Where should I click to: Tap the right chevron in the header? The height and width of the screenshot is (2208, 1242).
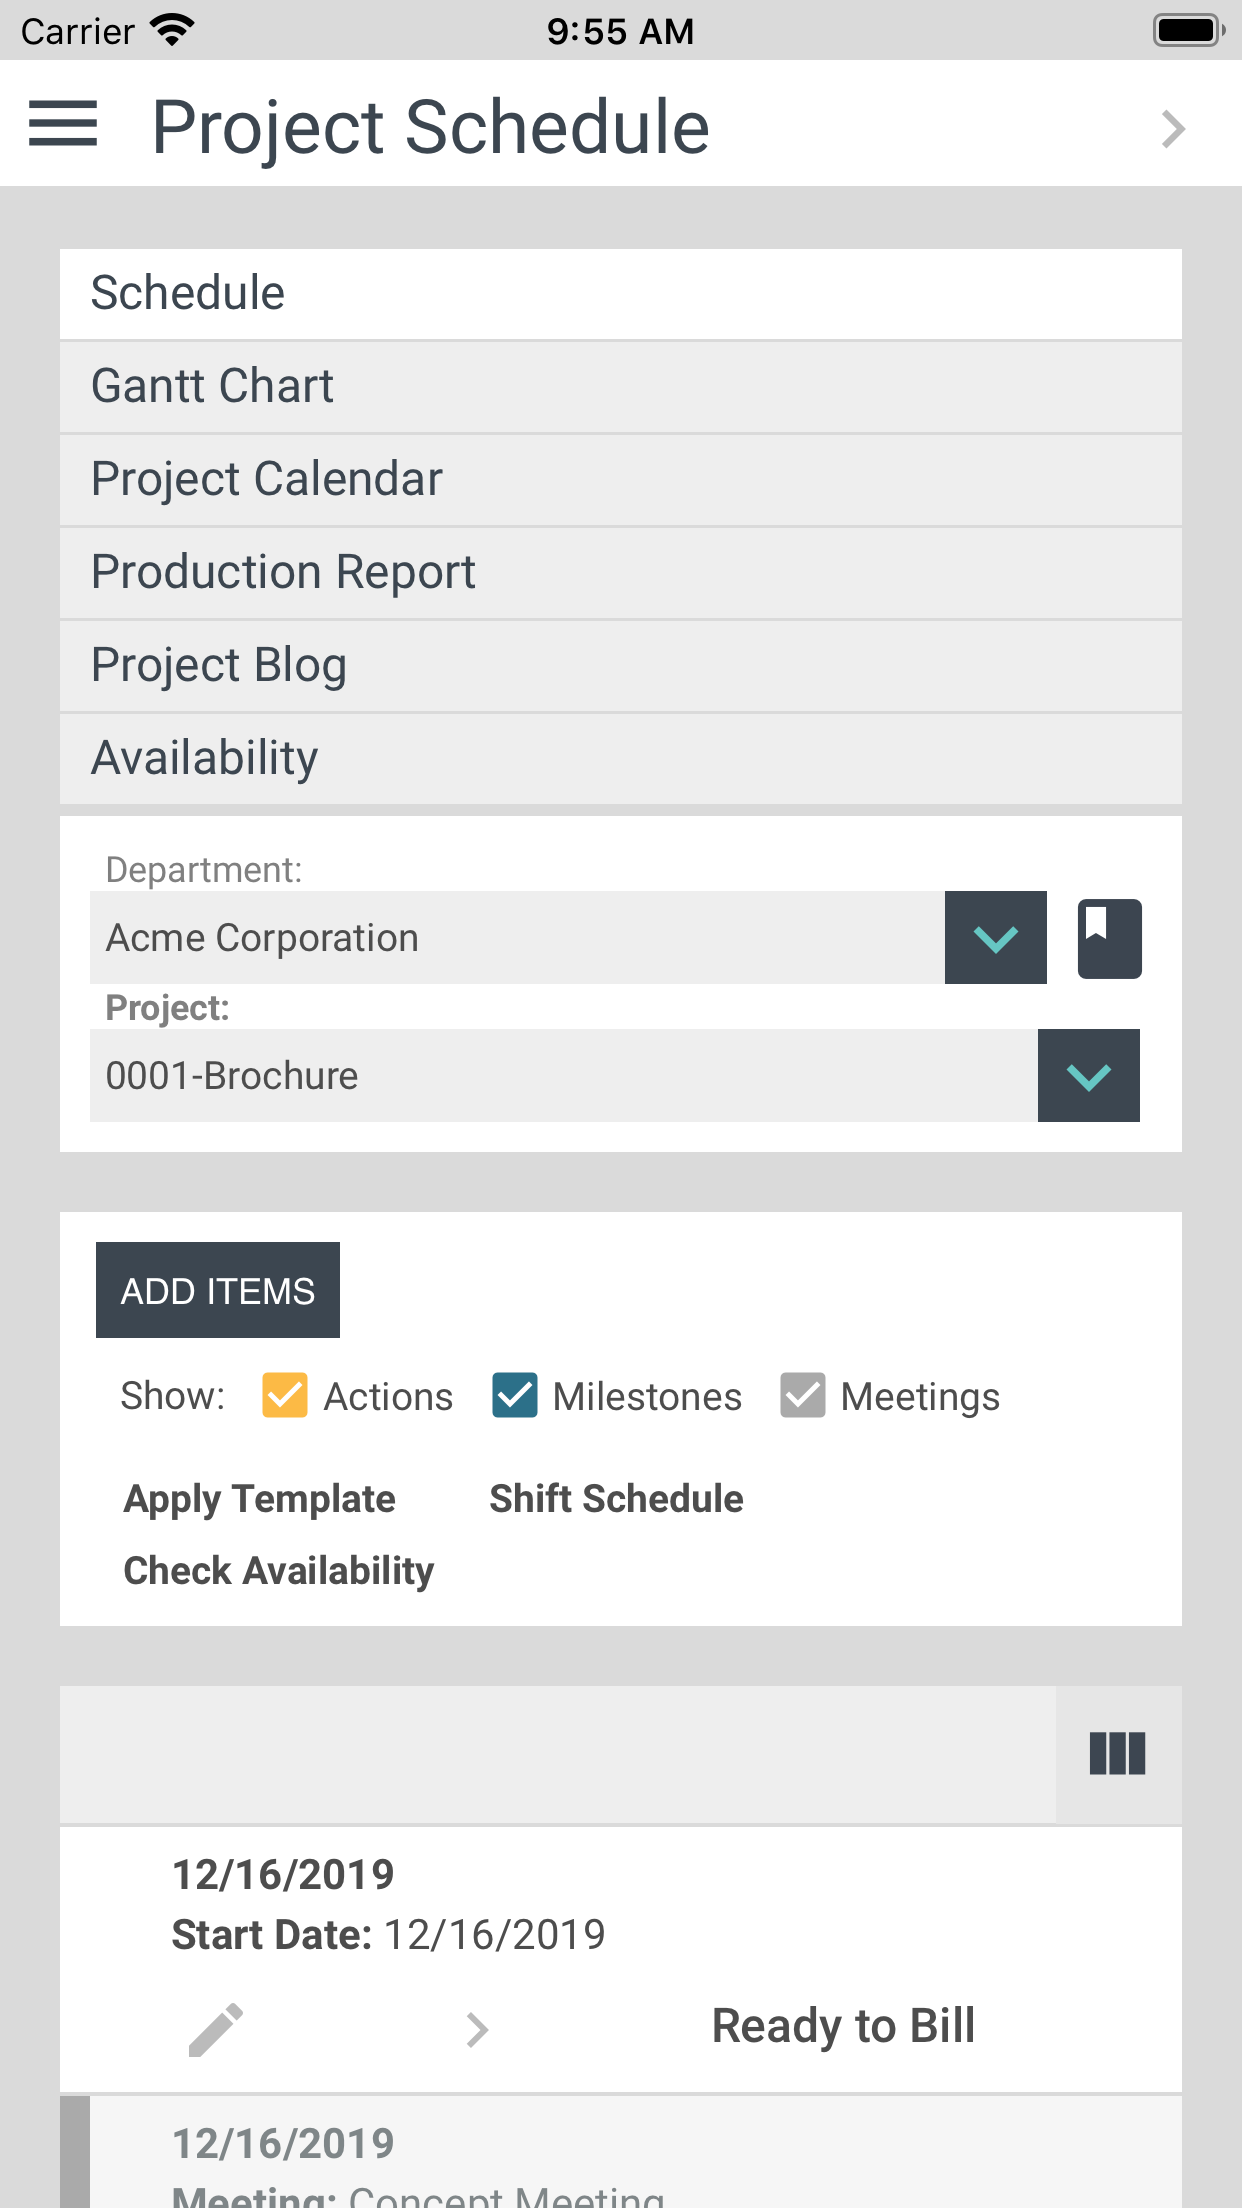[1173, 129]
